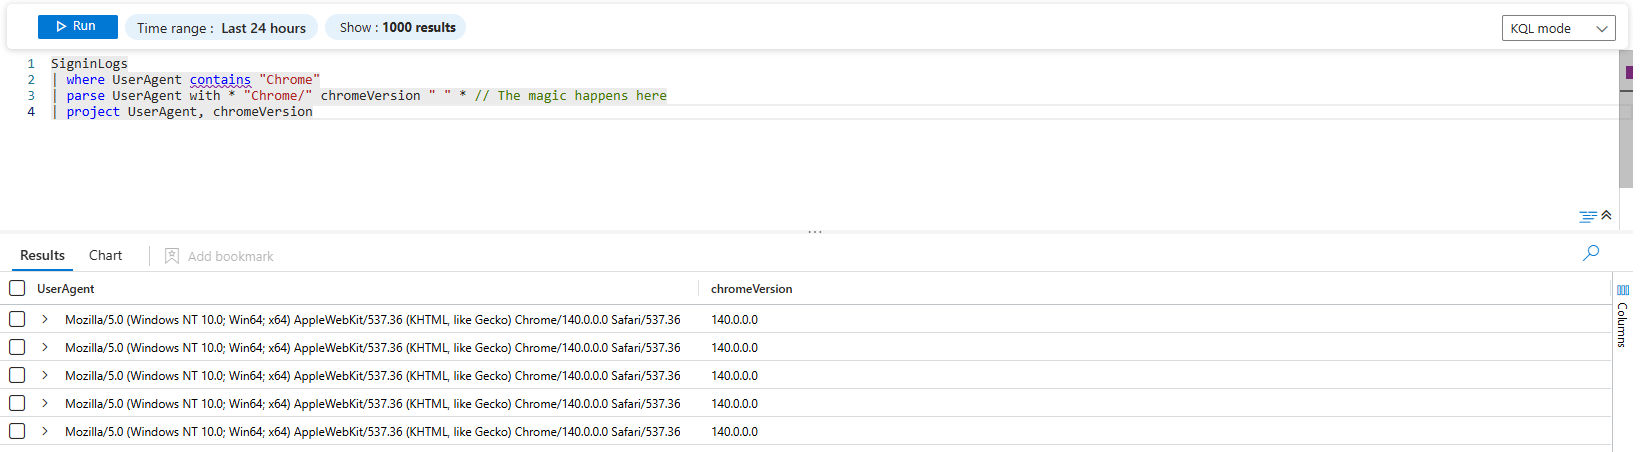This screenshot has height=452, width=1643.
Task: Collapse the query editor with double chevron
Action: (1606, 215)
